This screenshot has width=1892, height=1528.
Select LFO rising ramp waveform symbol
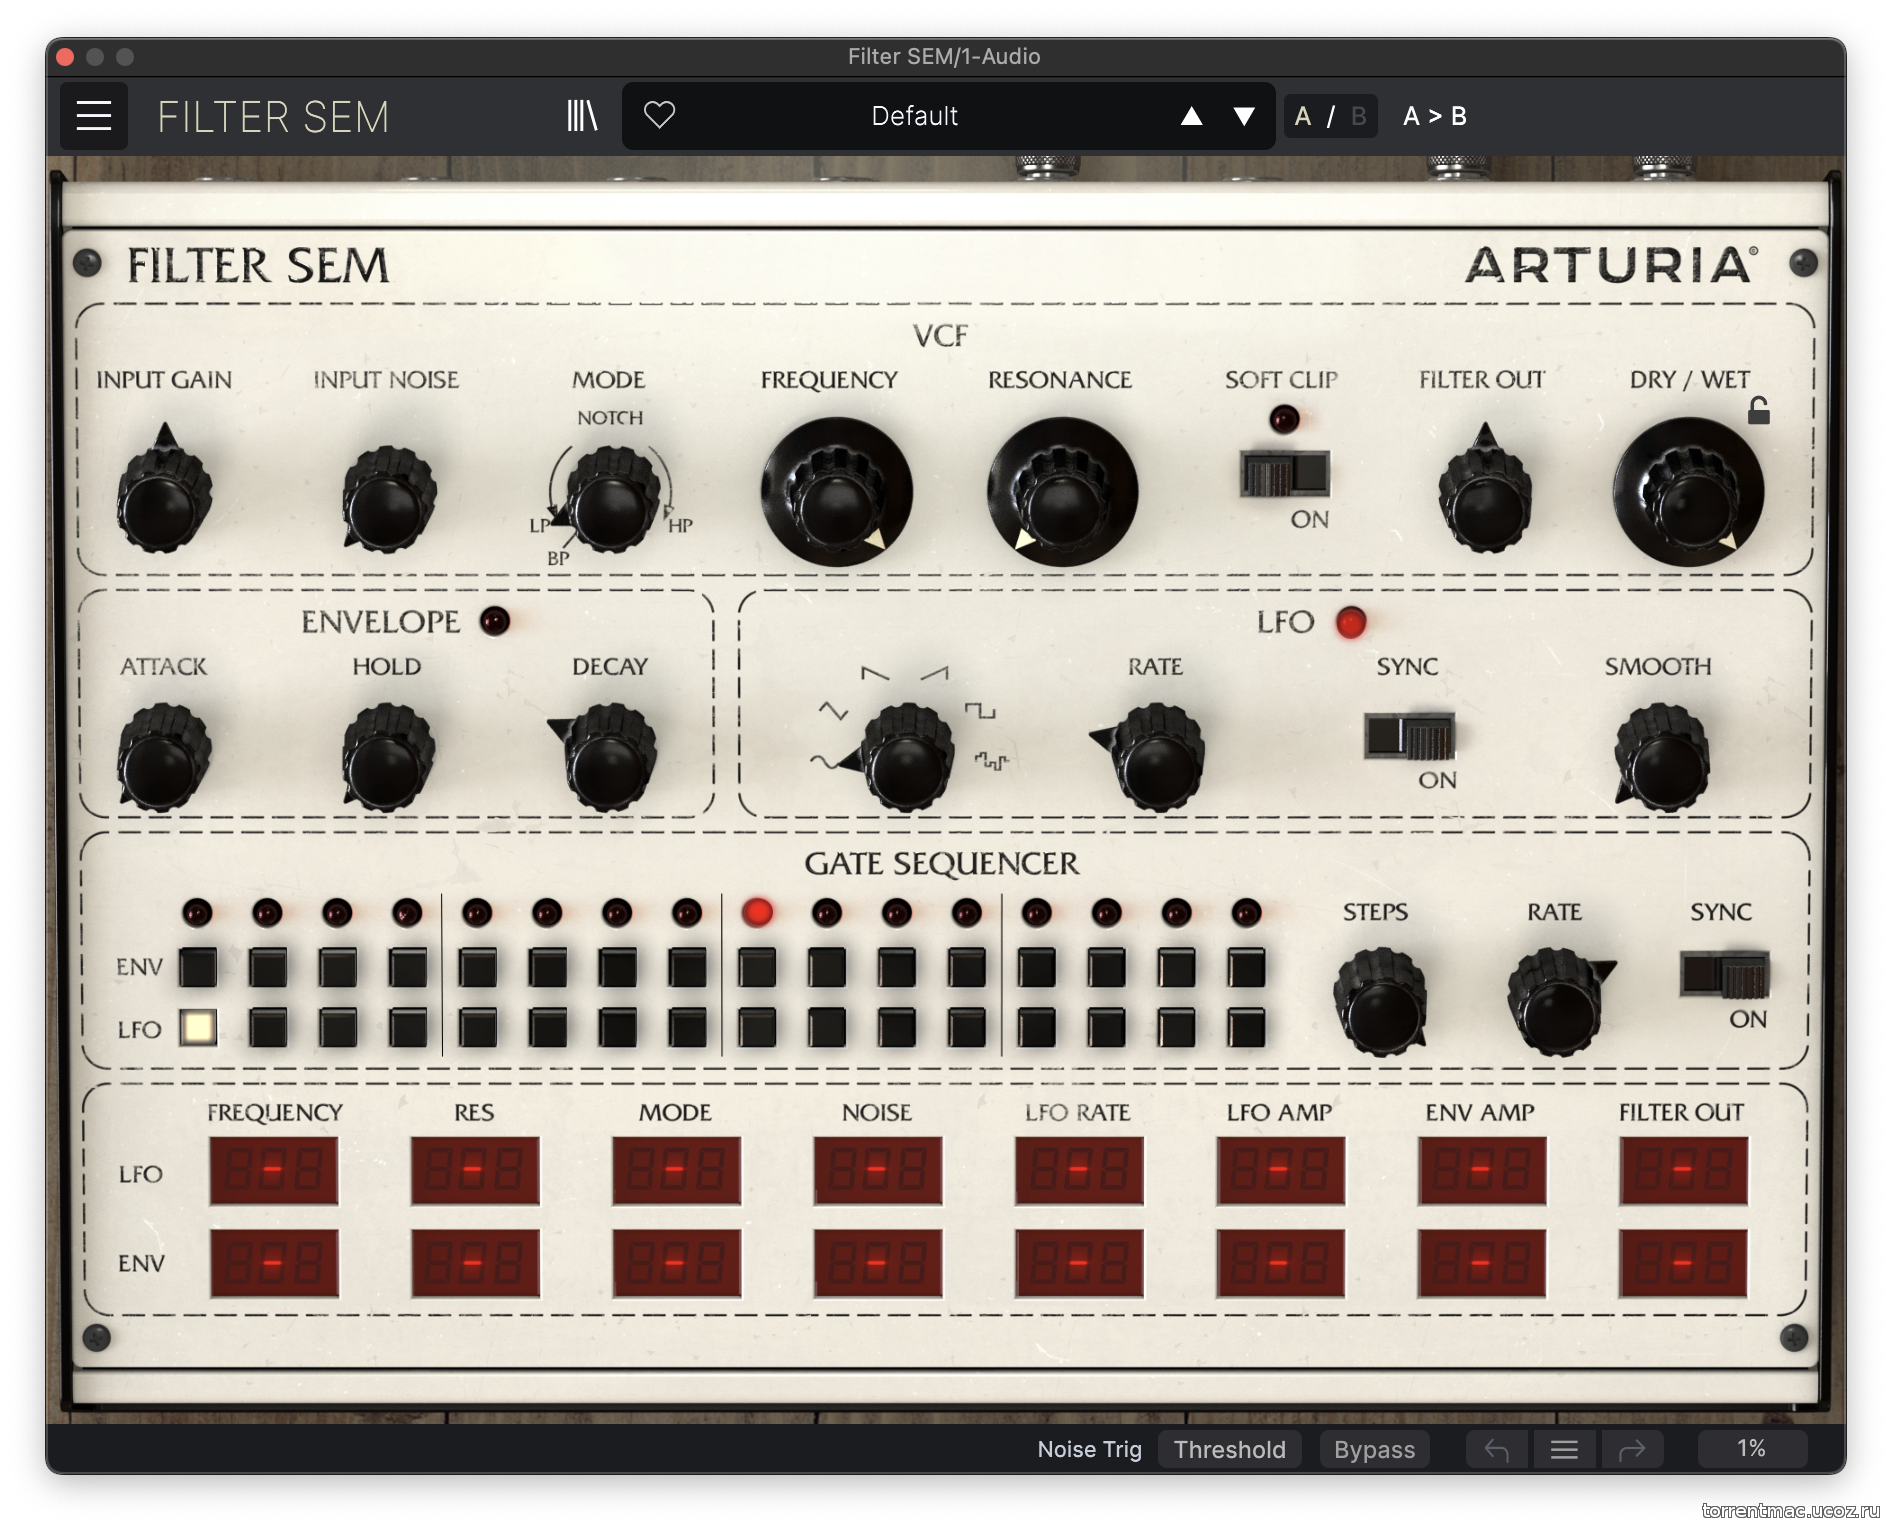point(935,674)
